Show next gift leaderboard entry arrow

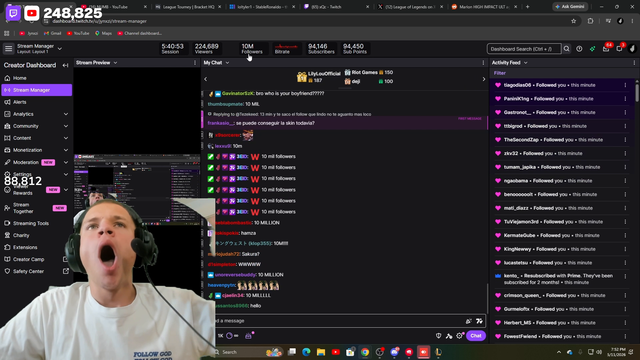click(484, 79)
